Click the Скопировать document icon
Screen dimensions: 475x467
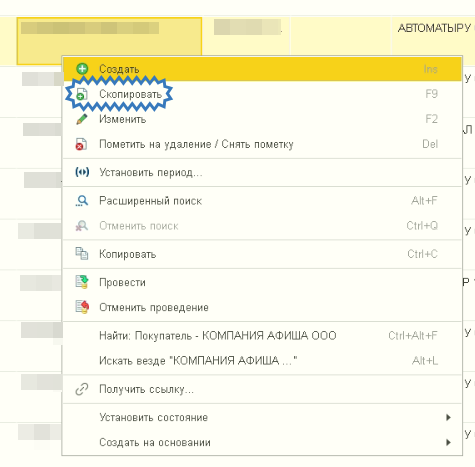(82, 94)
